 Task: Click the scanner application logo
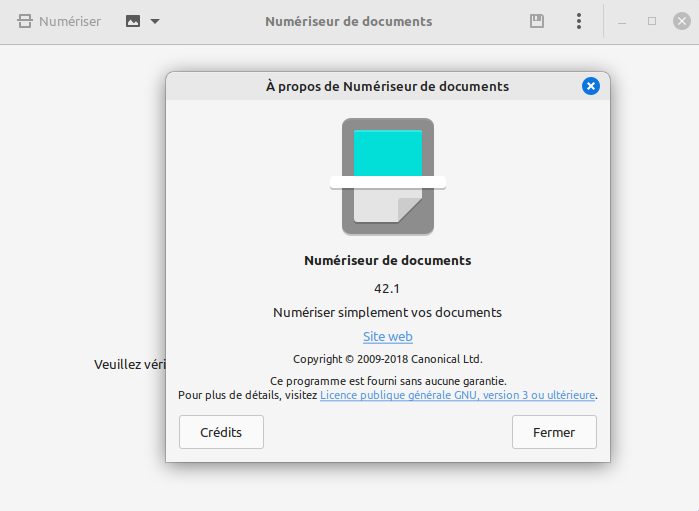[388, 176]
